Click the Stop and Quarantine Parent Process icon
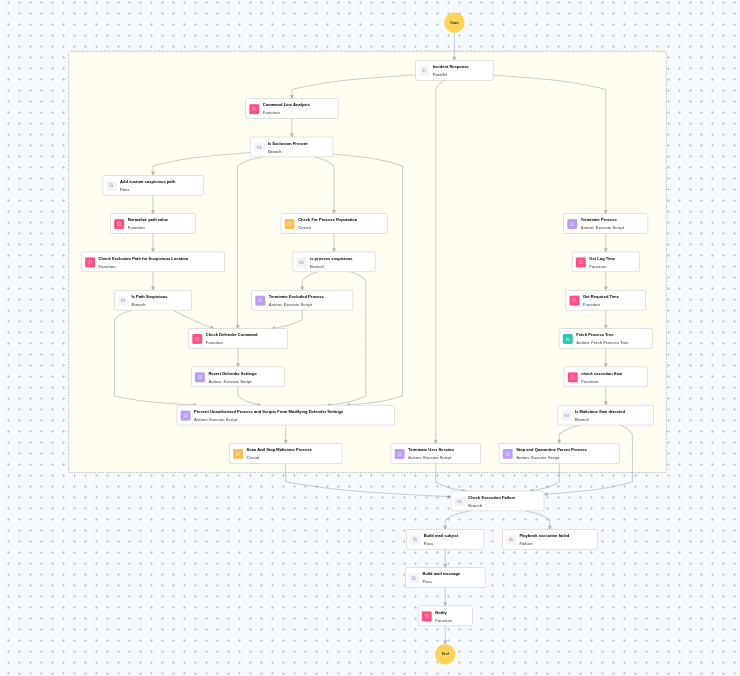740x676 pixels. tap(507, 454)
